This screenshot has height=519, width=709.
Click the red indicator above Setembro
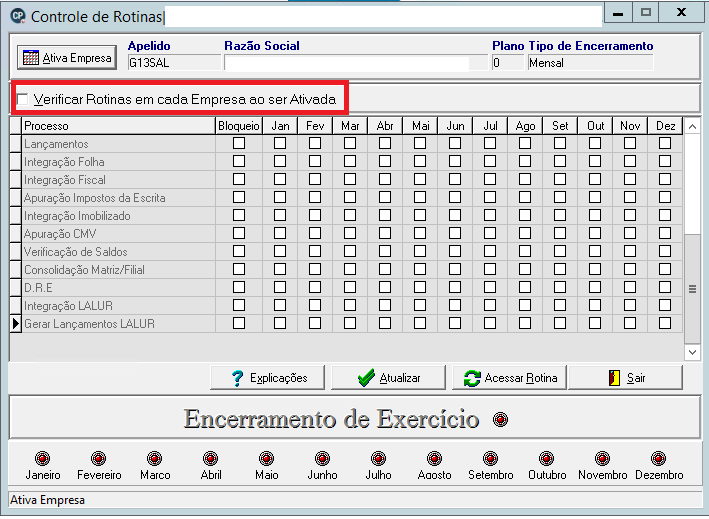pyautogui.click(x=491, y=458)
